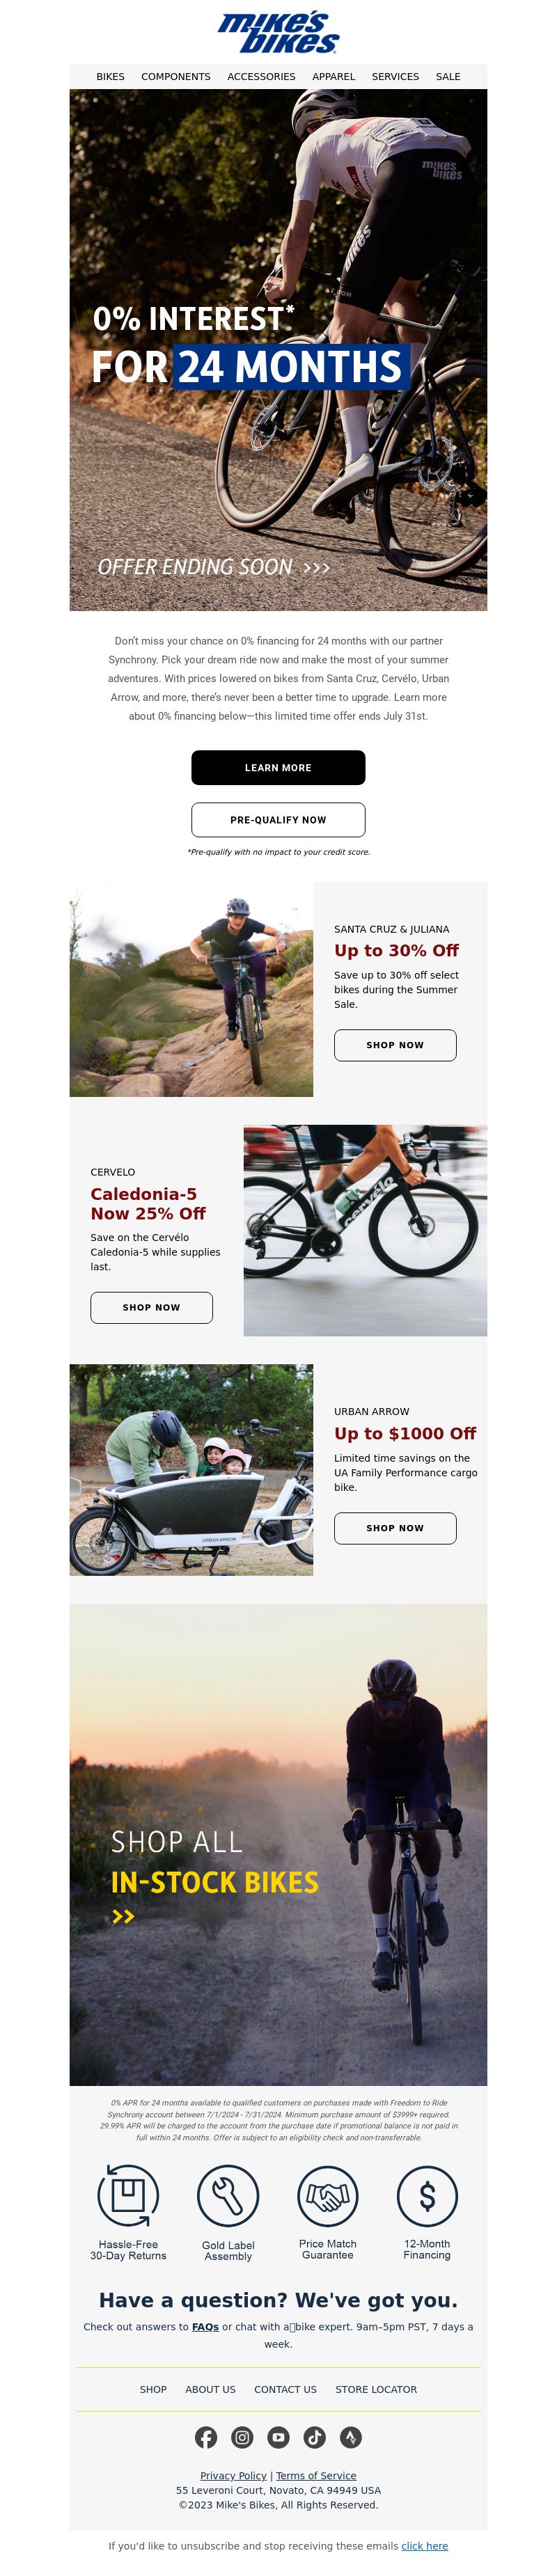Click the Price Match Guarantee handshake icon
This screenshot has width=557, height=2576.
[328, 2196]
